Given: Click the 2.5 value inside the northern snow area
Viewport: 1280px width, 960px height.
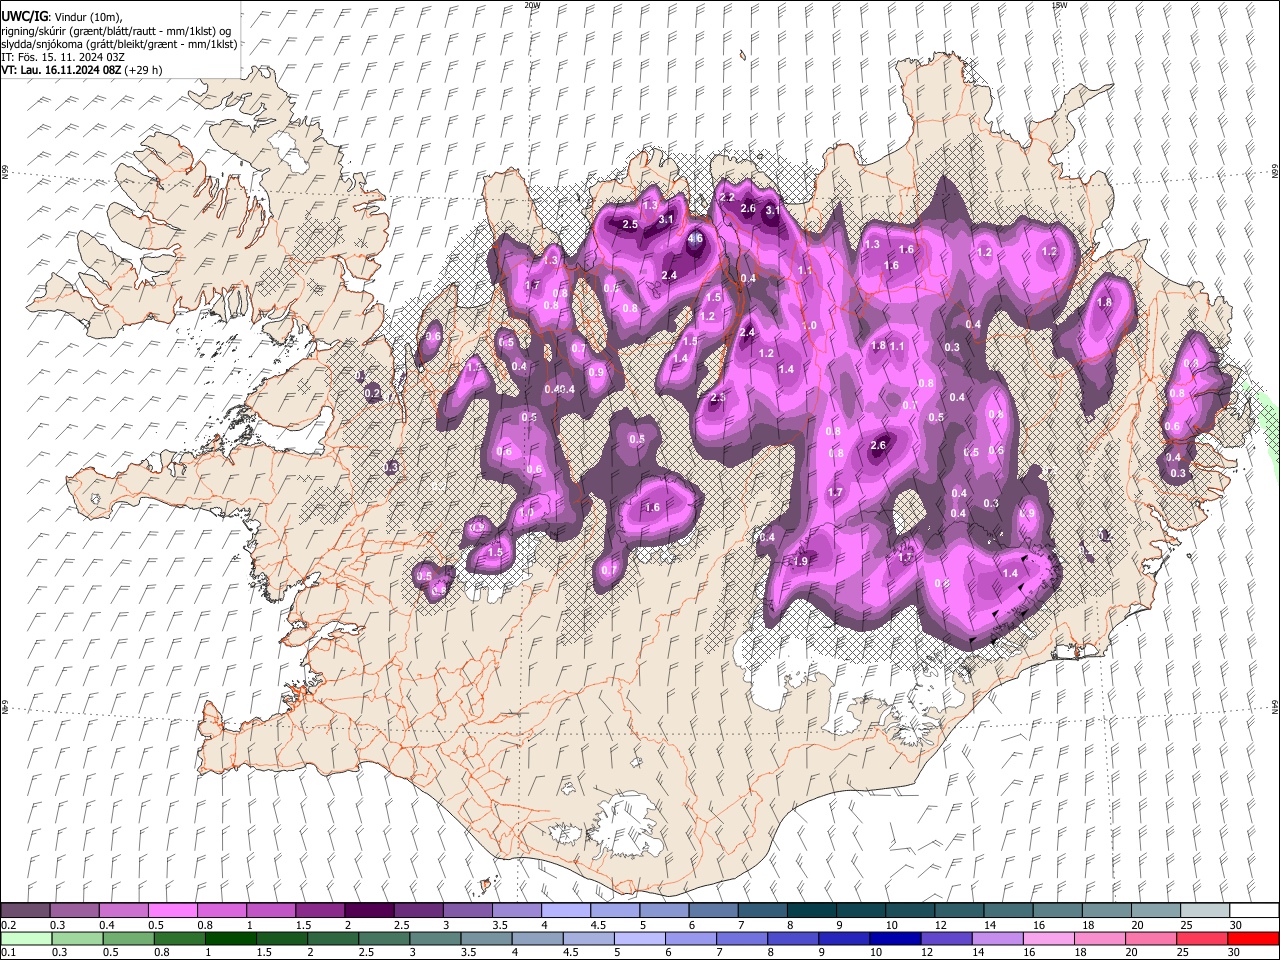Looking at the screenshot, I should [x=630, y=225].
